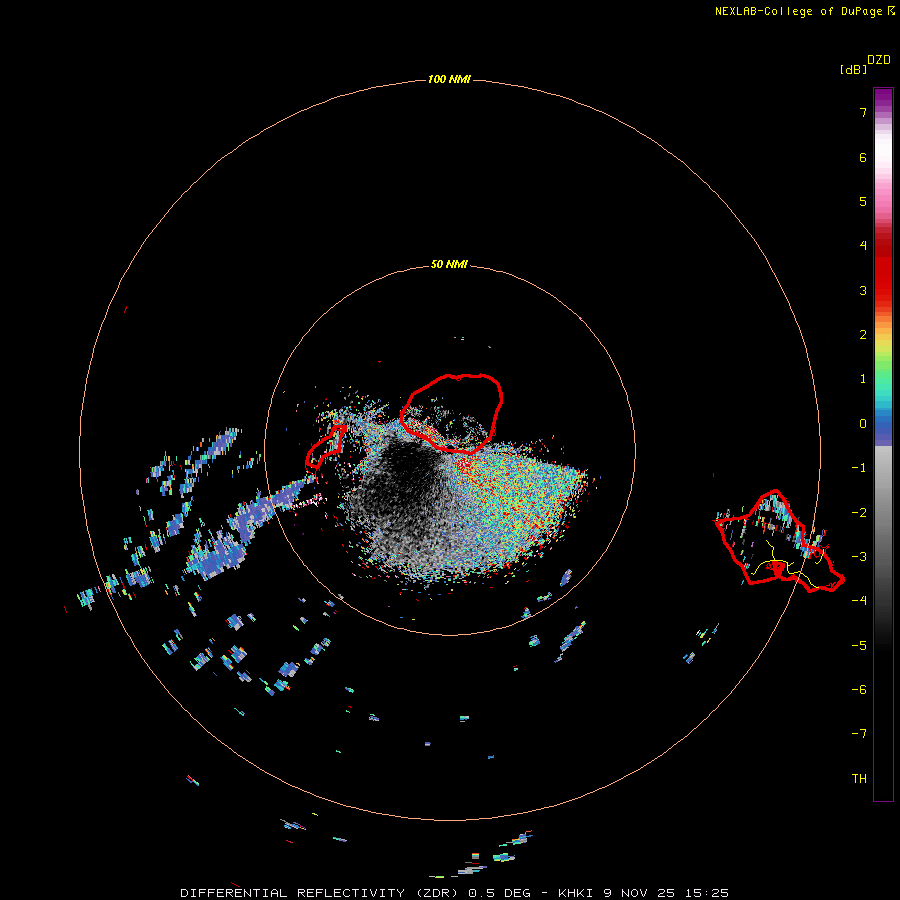Click the 5 tick label on color scale
The image size is (900, 900).
click(x=863, y=201)
